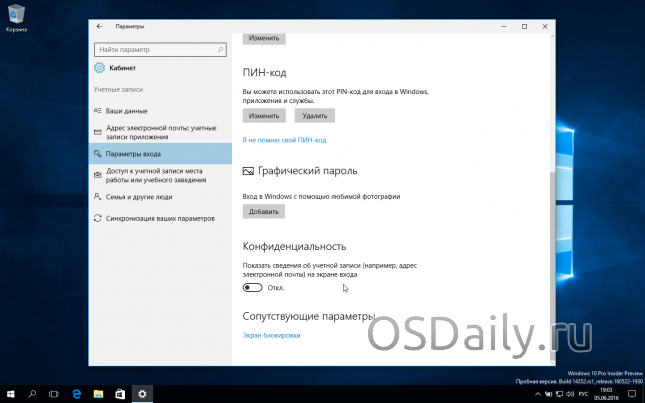Toggle the Конфиденциальность switch showing Откл.
This screenshot has width=645, height=403.
coord(253,287)
